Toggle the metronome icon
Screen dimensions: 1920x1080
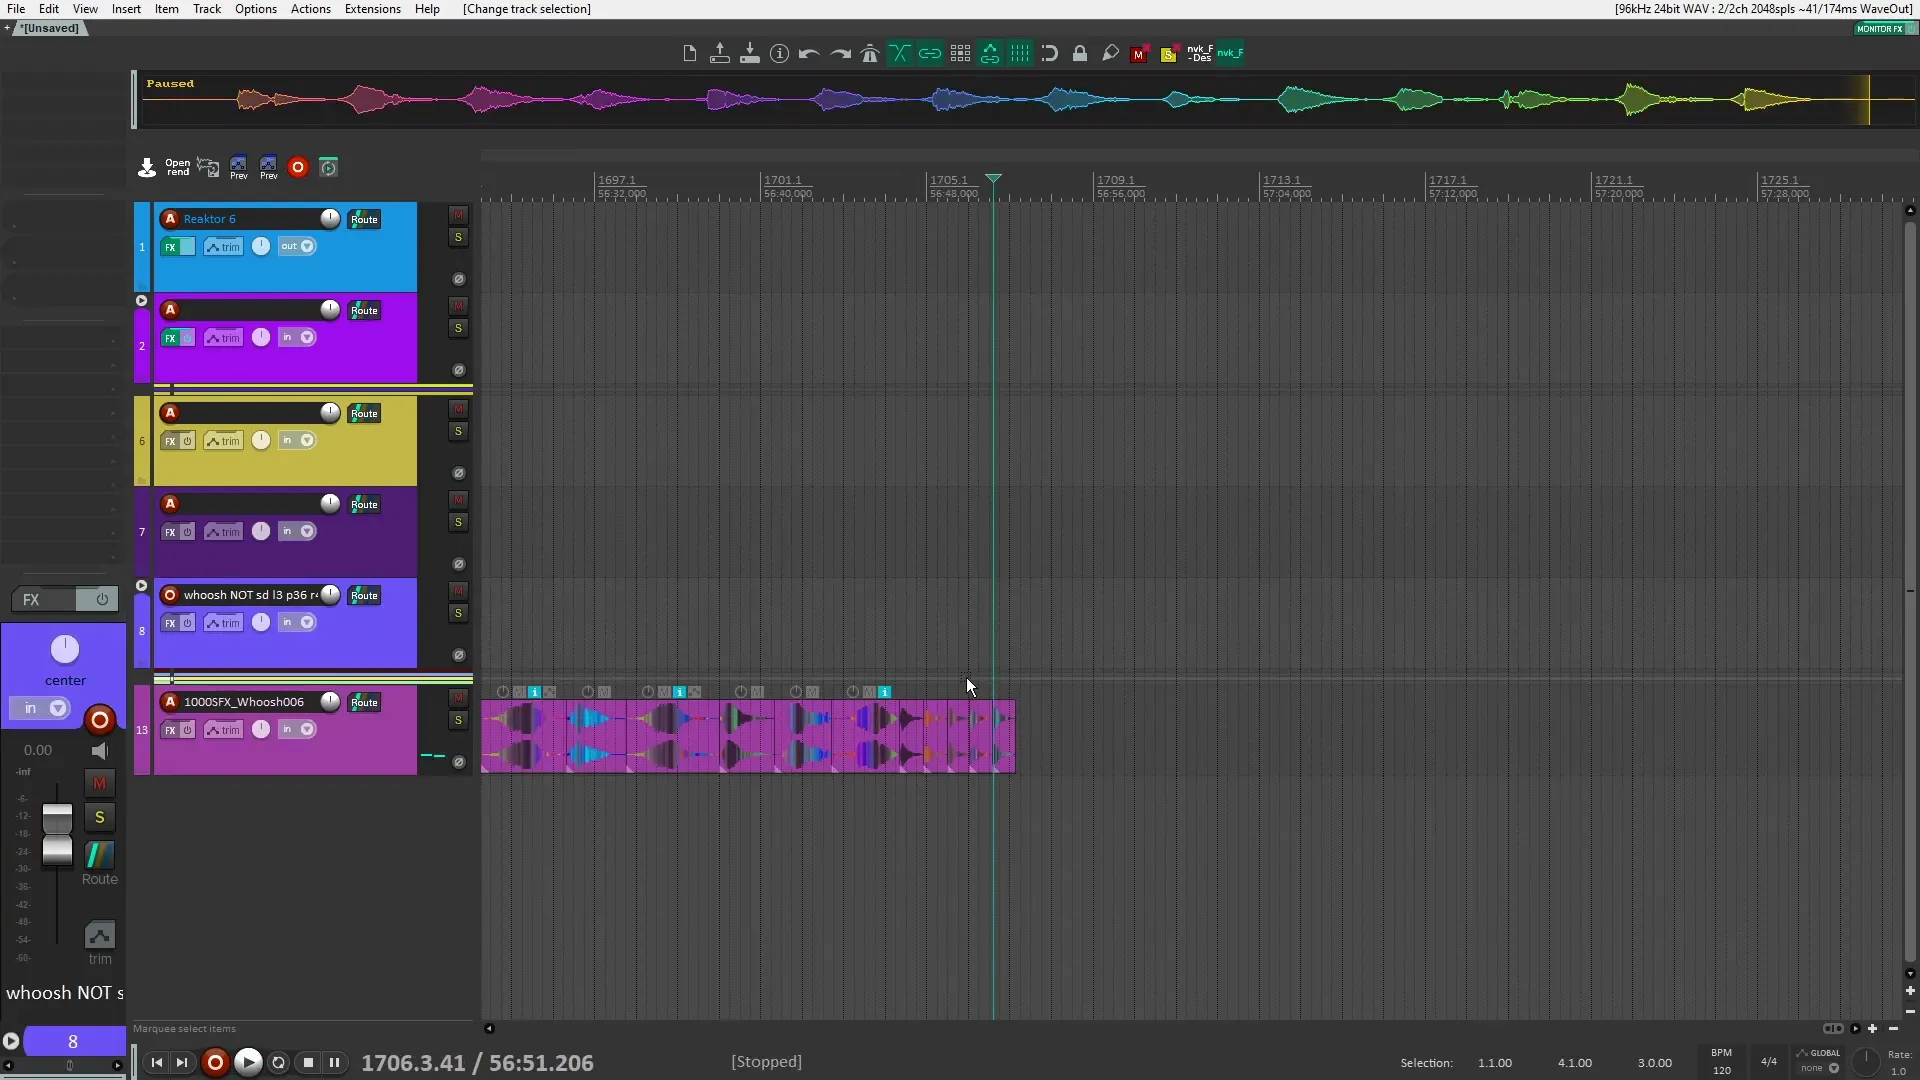[x=870, y=54]
